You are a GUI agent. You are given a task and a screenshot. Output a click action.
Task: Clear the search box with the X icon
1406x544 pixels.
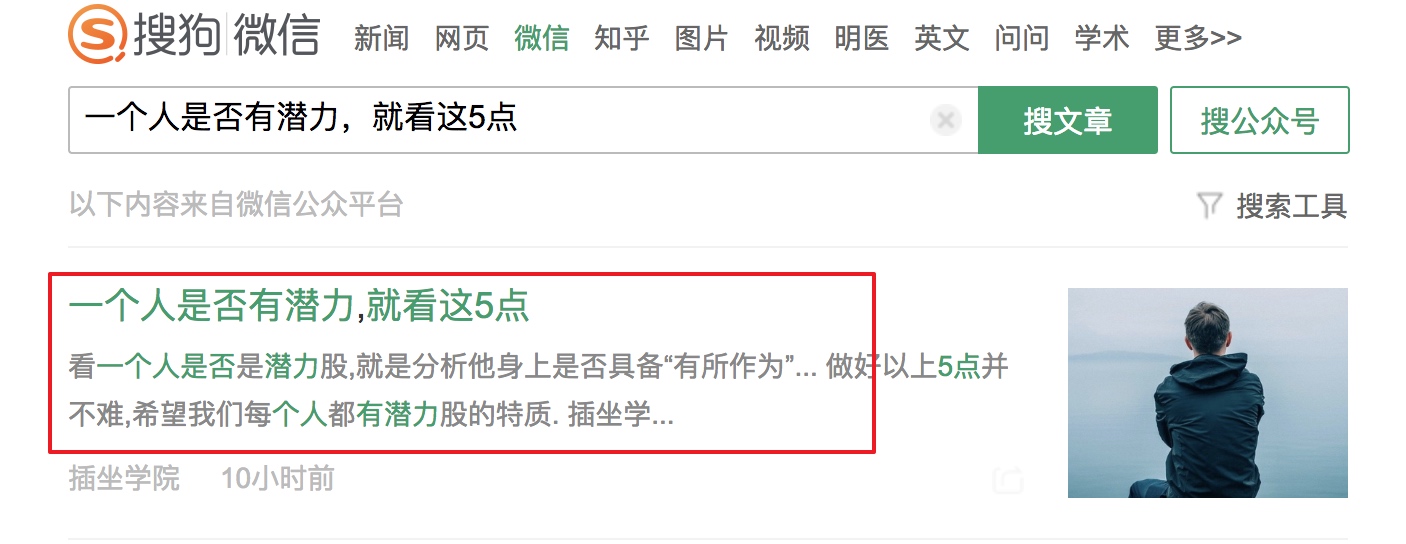click(x=945, y=121)
